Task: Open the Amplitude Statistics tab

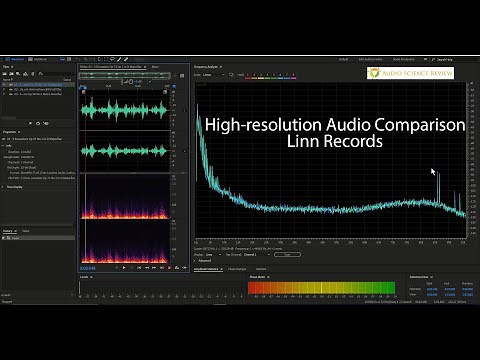Action: coord(206,269)
